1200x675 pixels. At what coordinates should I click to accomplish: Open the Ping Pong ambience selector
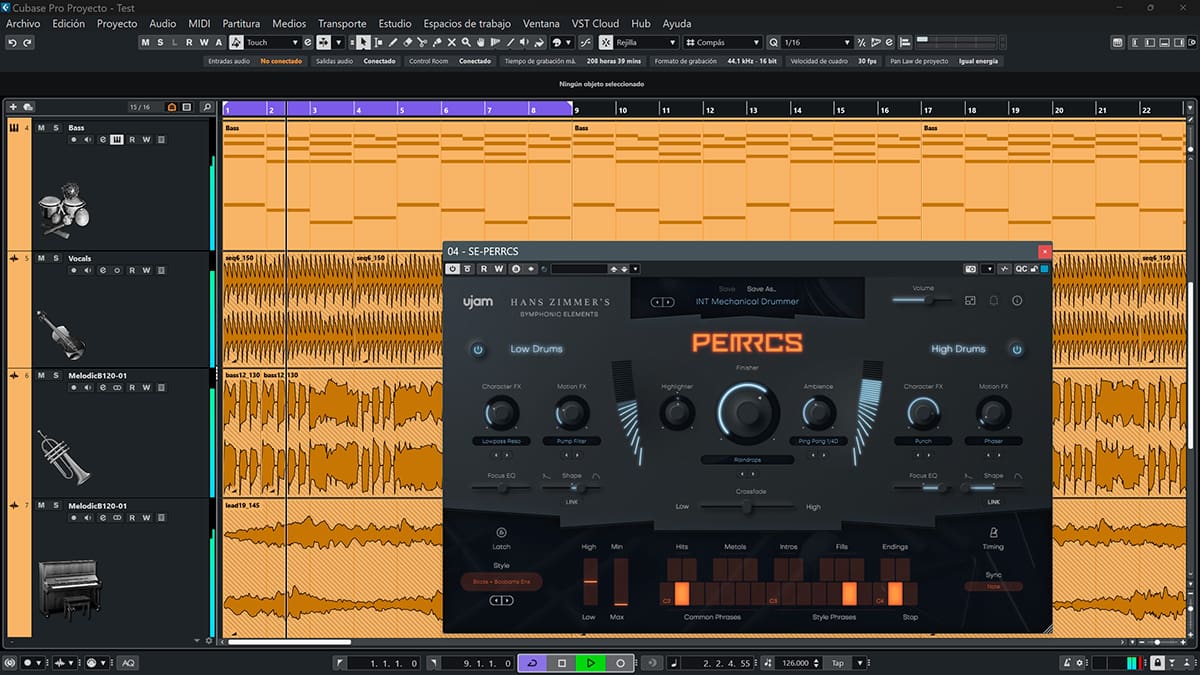(x=818, y=441)
